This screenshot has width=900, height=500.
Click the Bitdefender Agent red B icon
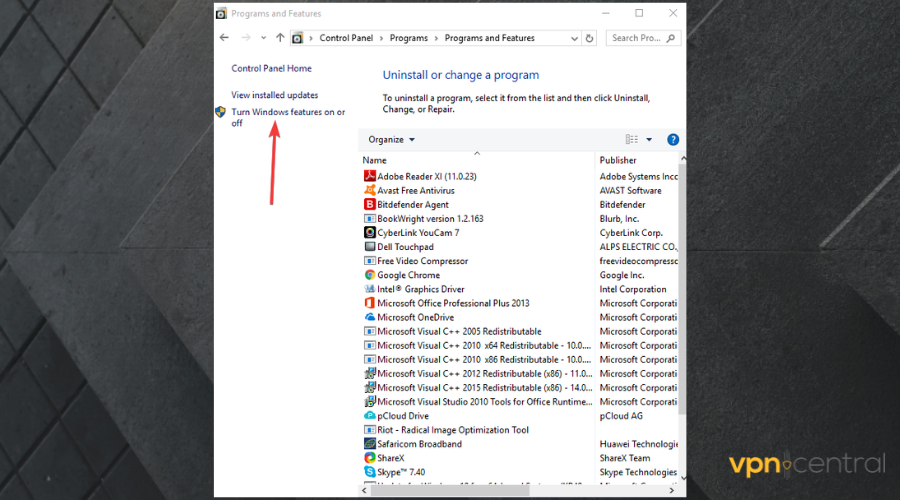tap(370, 204)
